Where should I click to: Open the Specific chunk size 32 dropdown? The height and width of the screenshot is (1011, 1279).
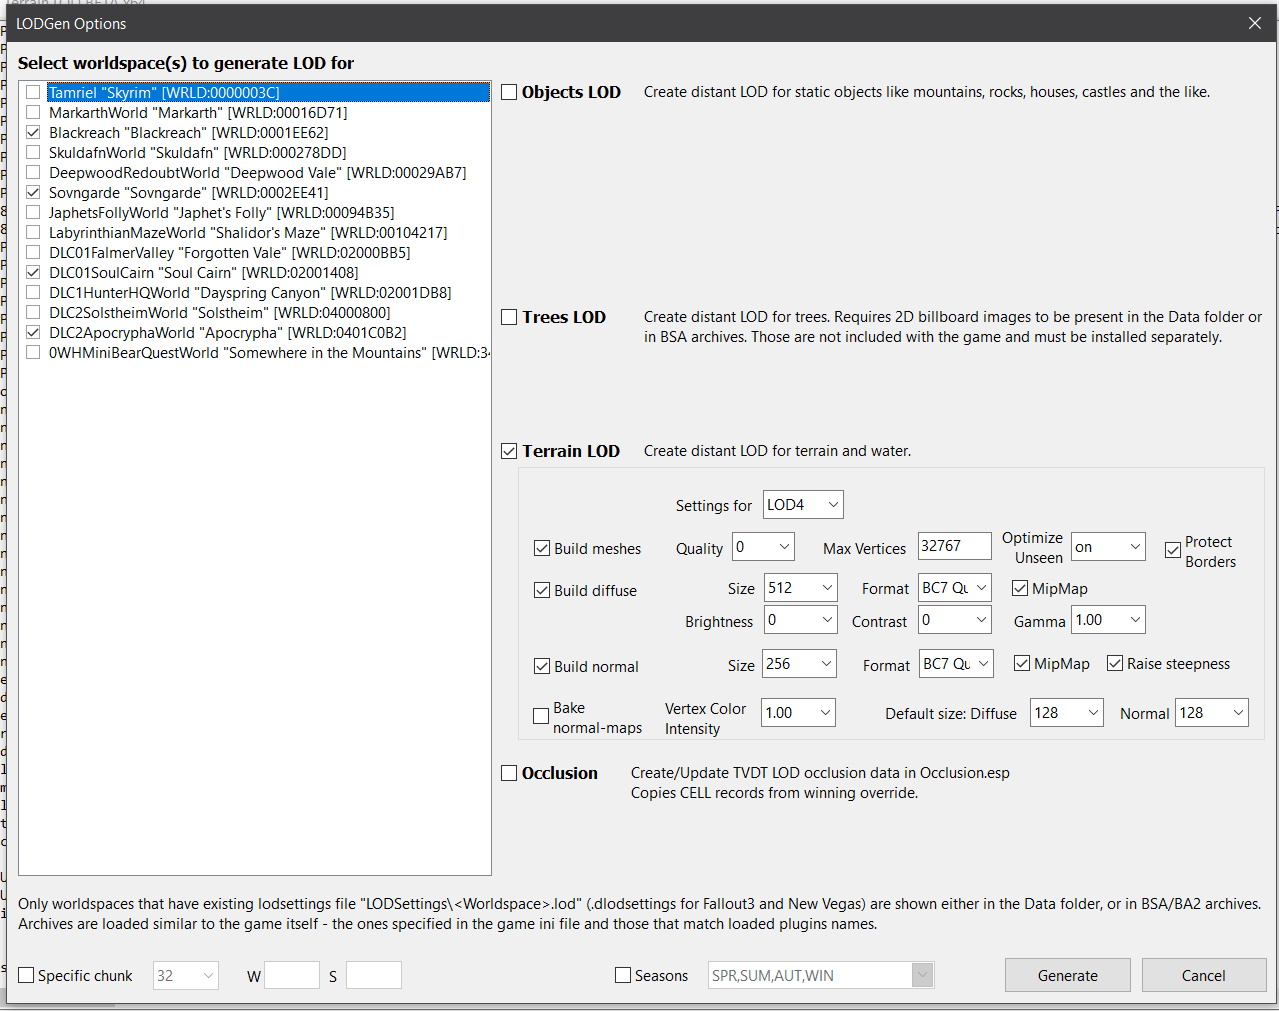[185, 976]
